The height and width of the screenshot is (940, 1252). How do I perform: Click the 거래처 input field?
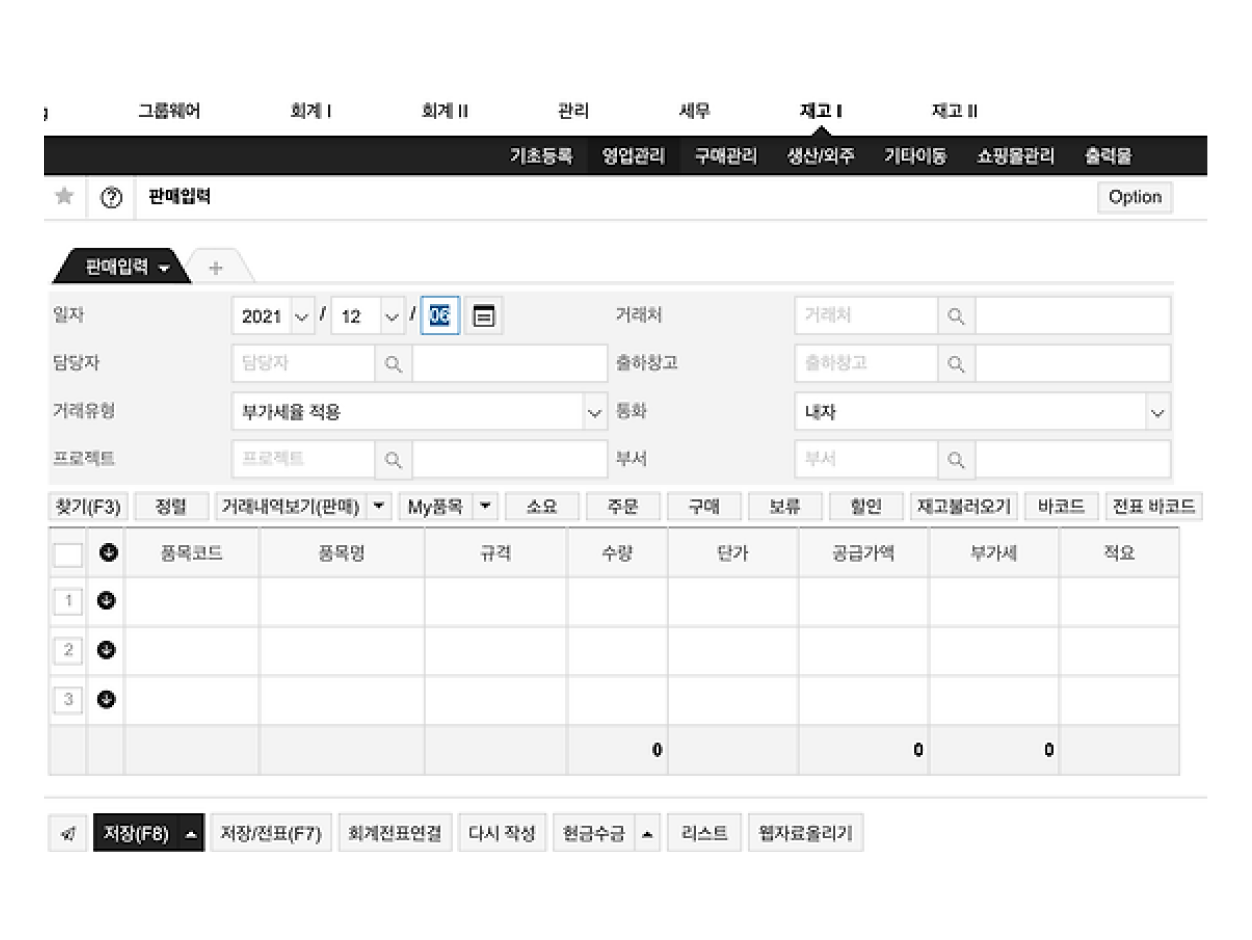coord(866,316)
